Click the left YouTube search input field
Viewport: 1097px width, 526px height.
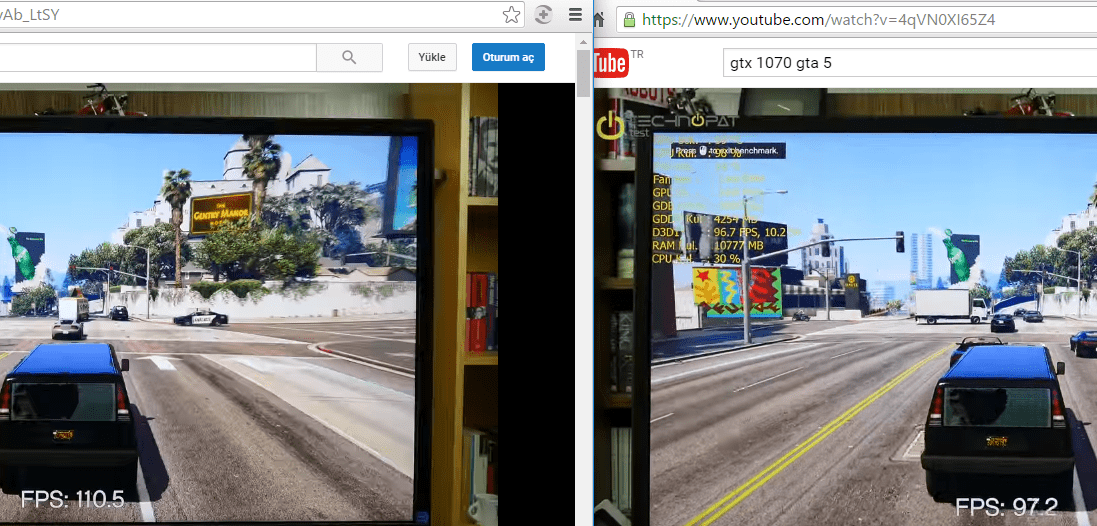click(158, 57)
